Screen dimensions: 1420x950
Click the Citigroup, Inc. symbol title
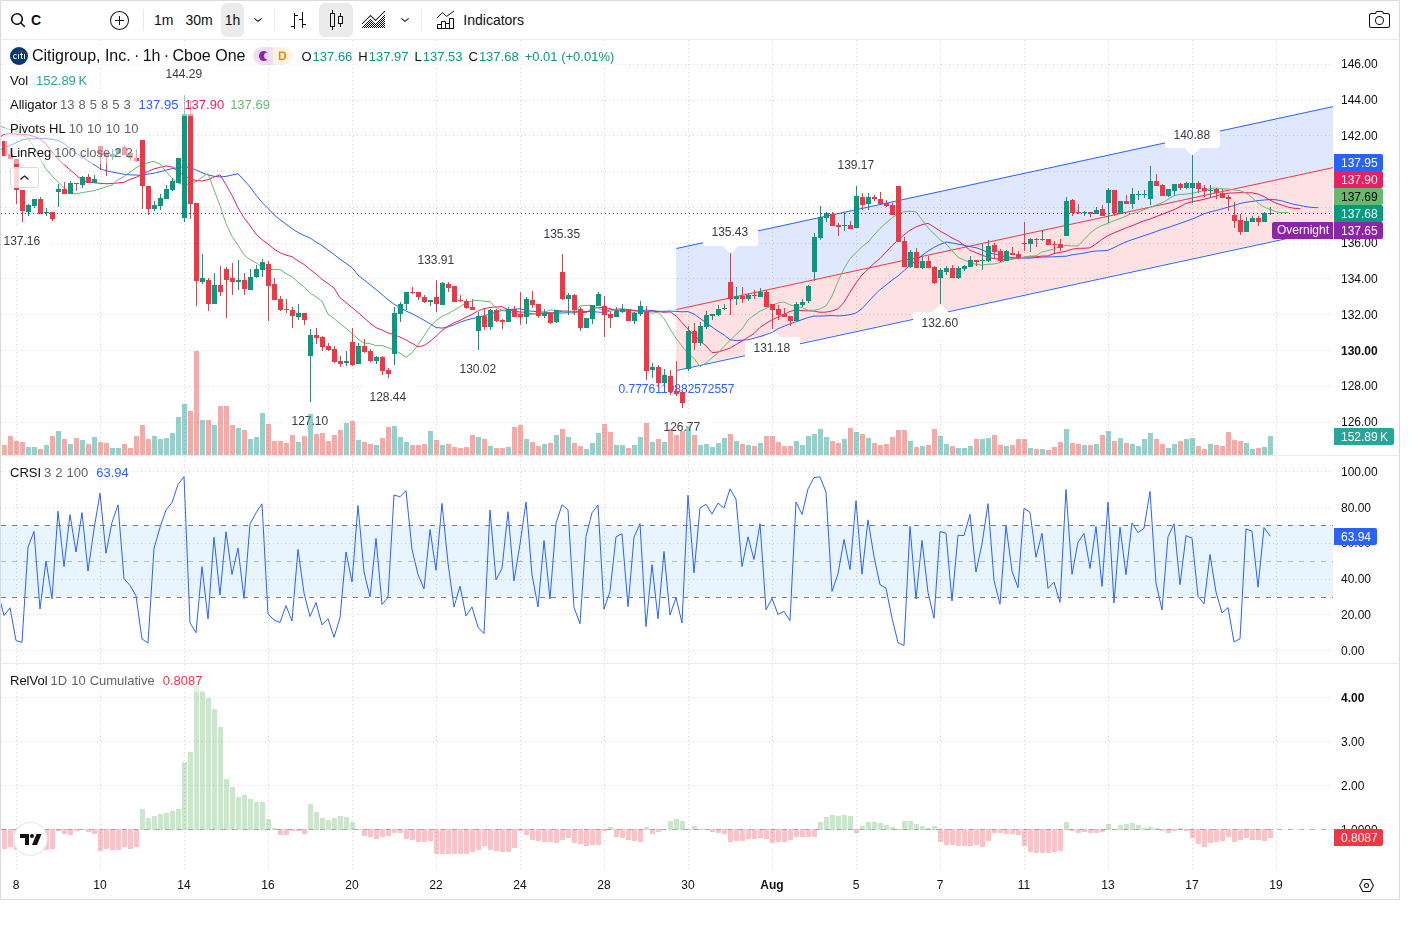[x=138, y=56]
